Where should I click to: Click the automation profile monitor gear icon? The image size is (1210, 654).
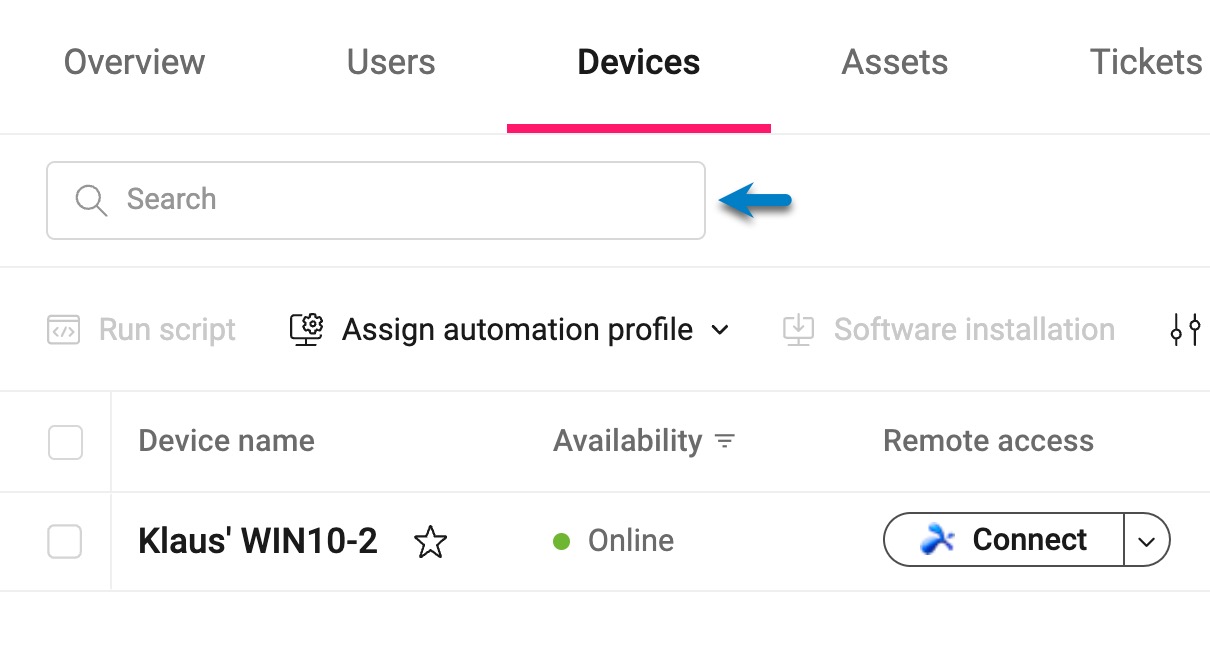click(x=306, y=329)
